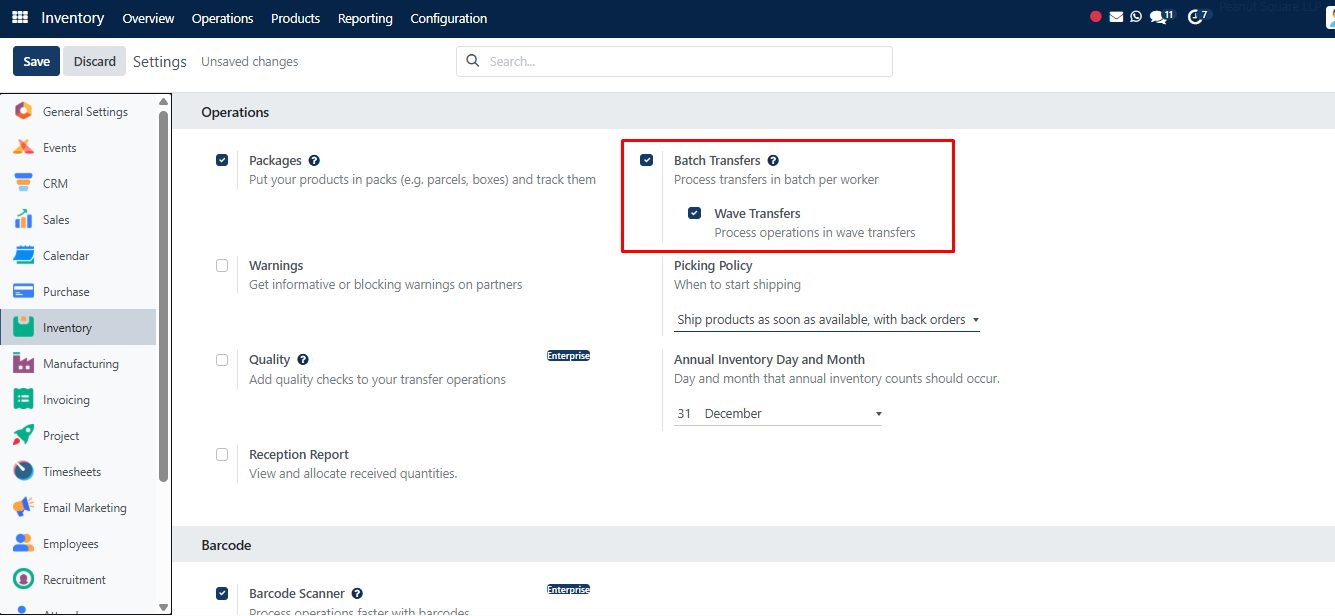Click the 'Annual Inventory Day and Month' label
This screenshot has height=616, width=1335.
pyautogui.click(x=769, y=359)
